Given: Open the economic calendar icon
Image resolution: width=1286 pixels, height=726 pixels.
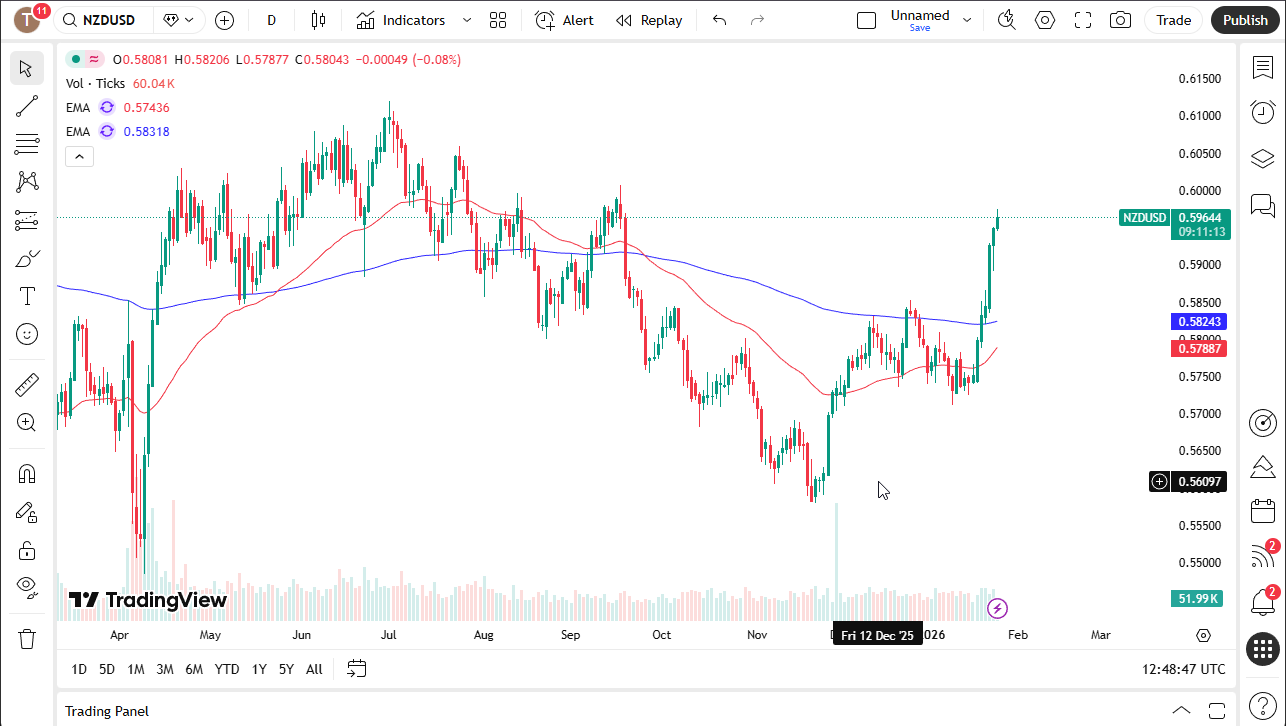Looking at the screenshot, I should [1263, 511].
